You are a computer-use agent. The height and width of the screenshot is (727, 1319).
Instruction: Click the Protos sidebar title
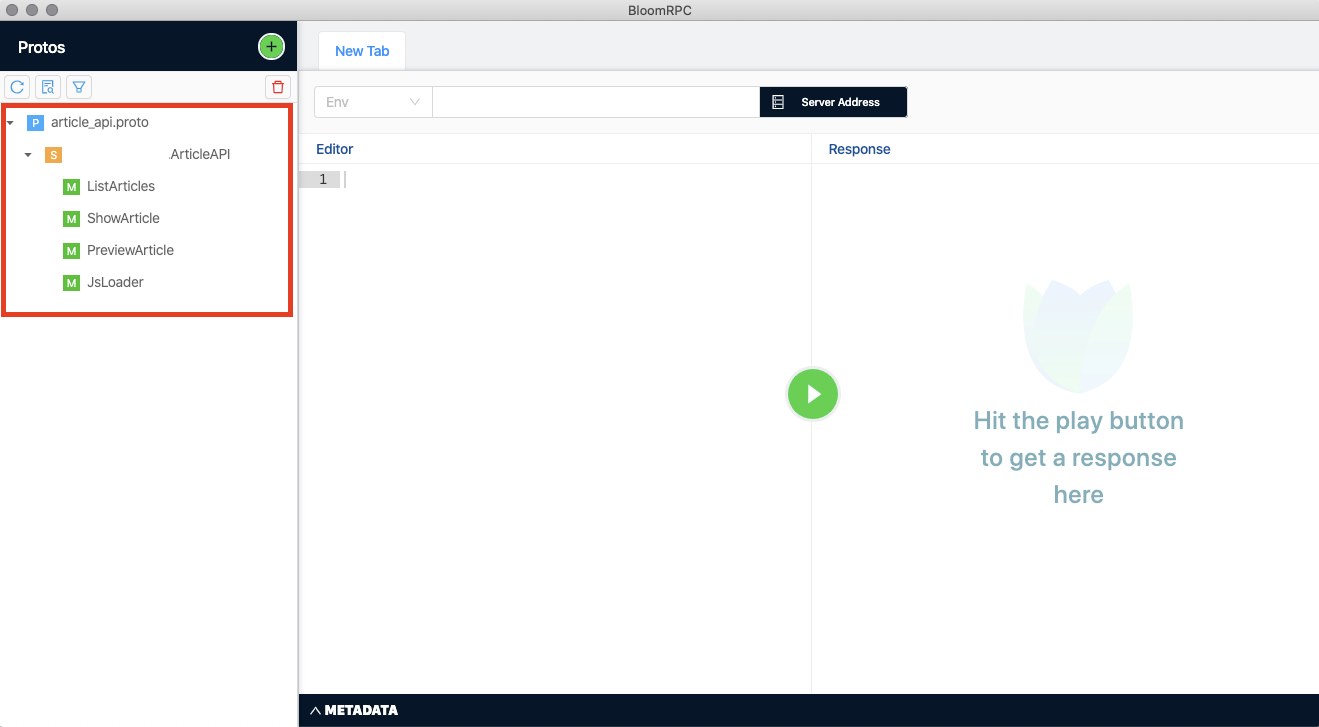[42, 47]
